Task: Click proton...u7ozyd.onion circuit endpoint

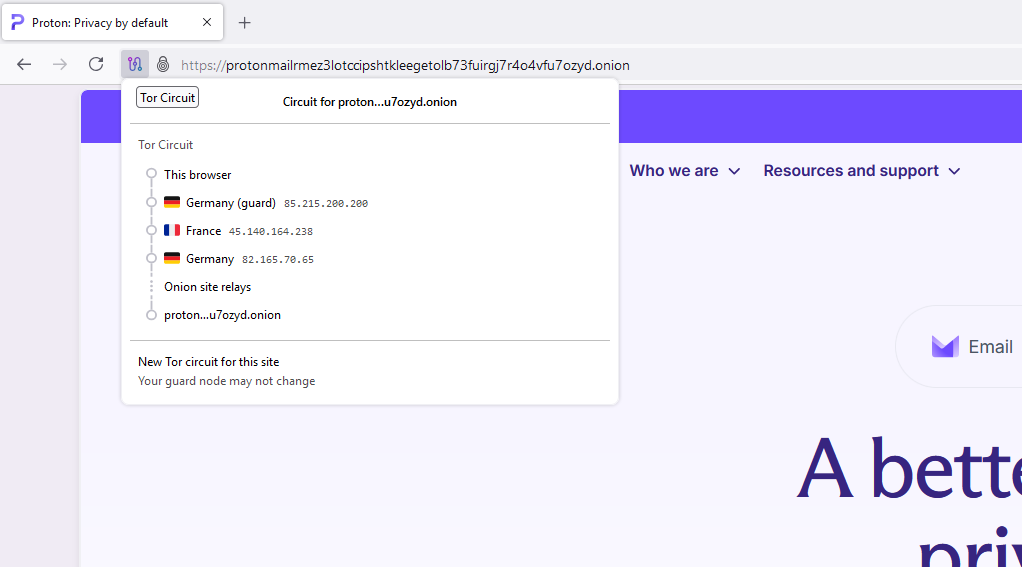Action: pos(222,315)
